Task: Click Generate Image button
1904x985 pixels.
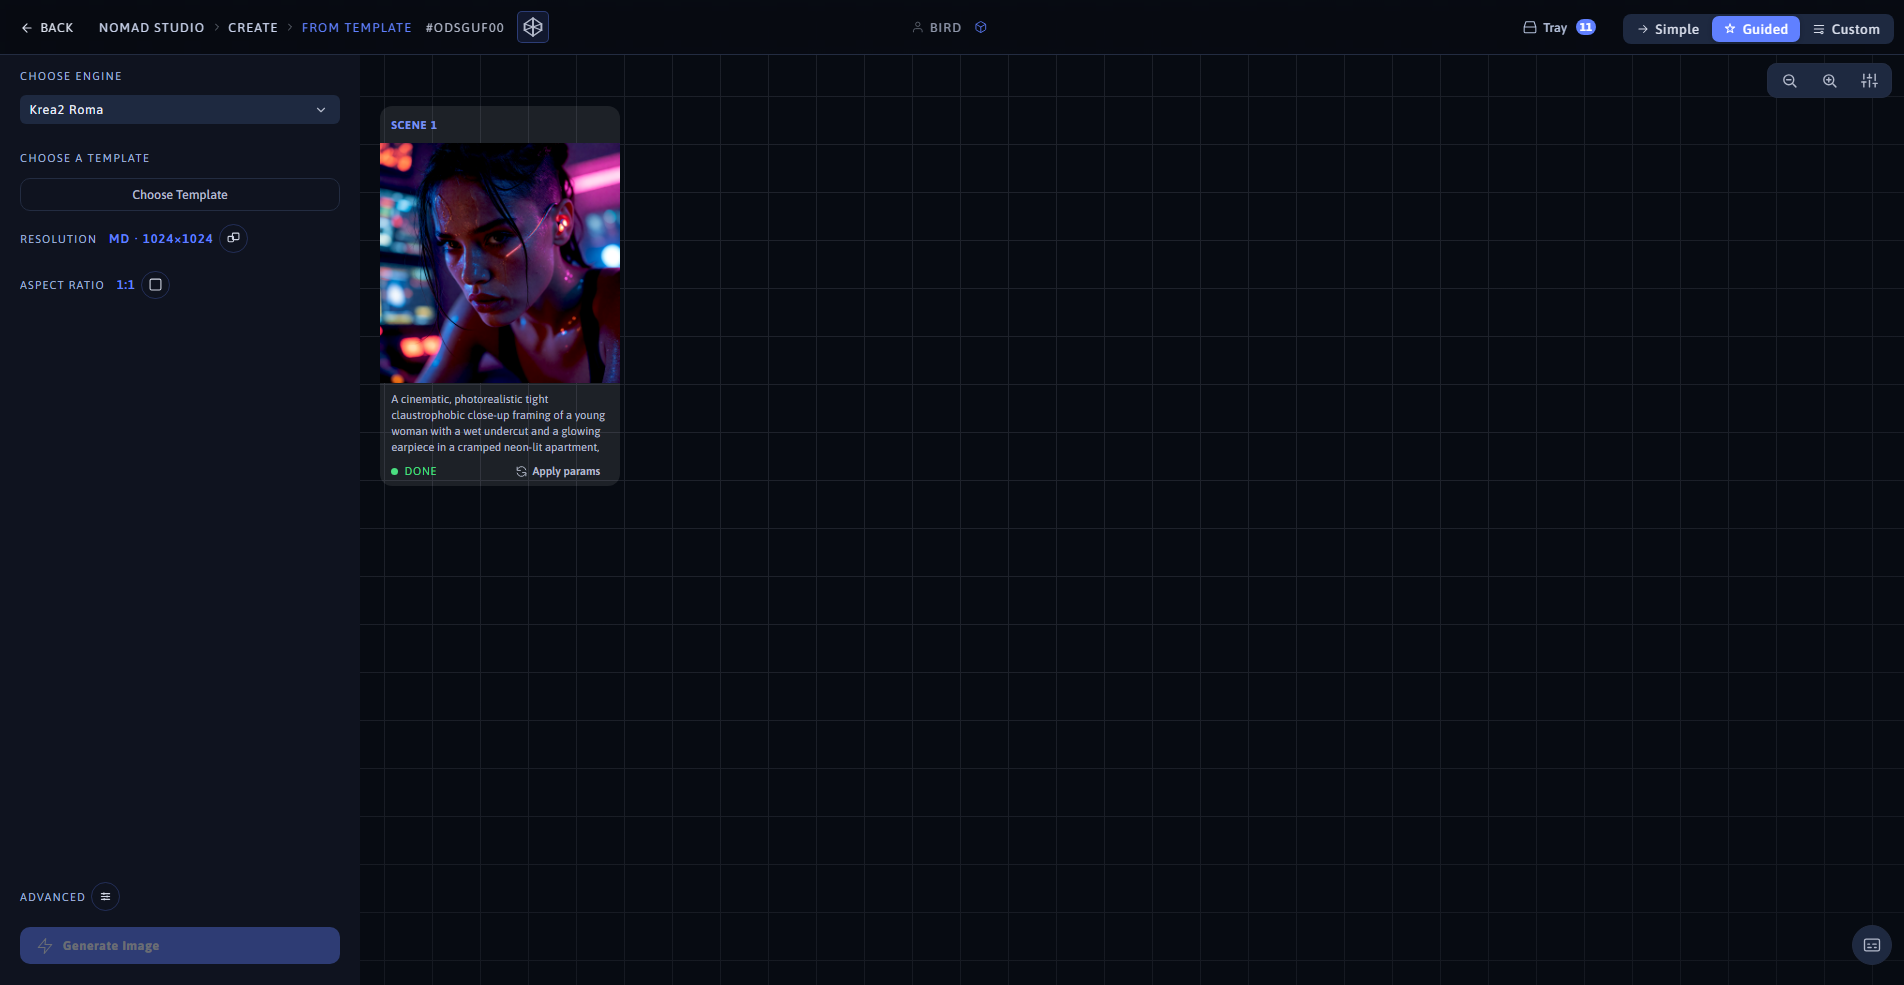Action: [x=180, y=946]
